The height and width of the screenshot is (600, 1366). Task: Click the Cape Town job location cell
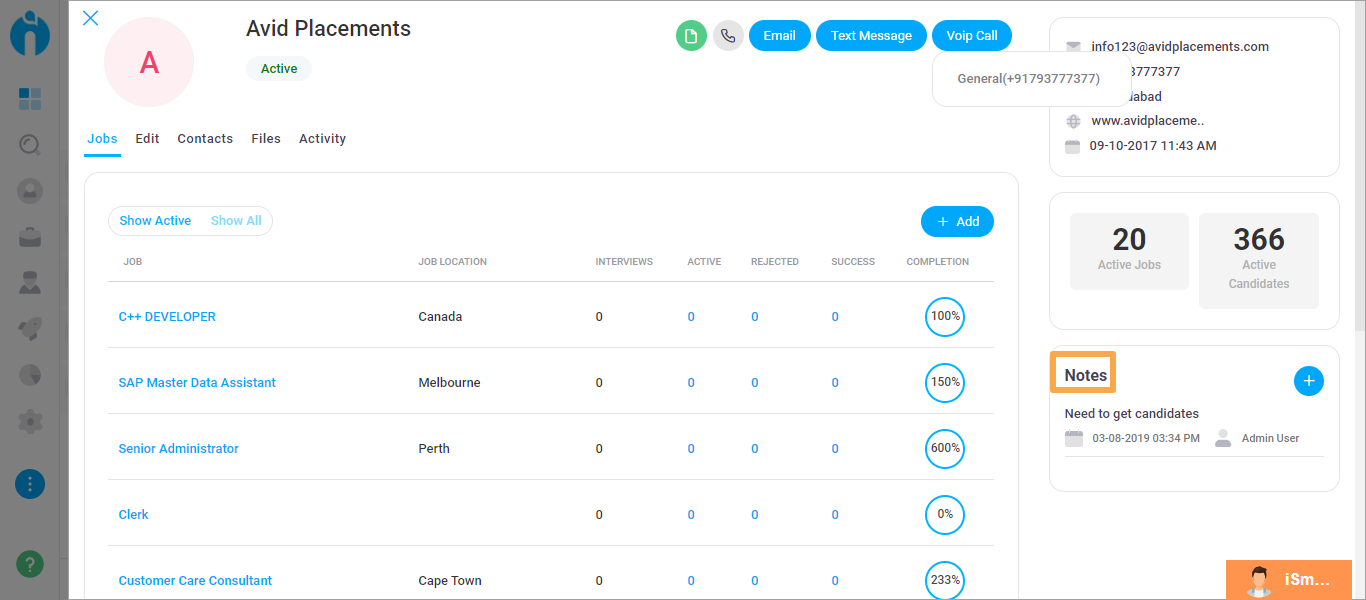point(450,581)
